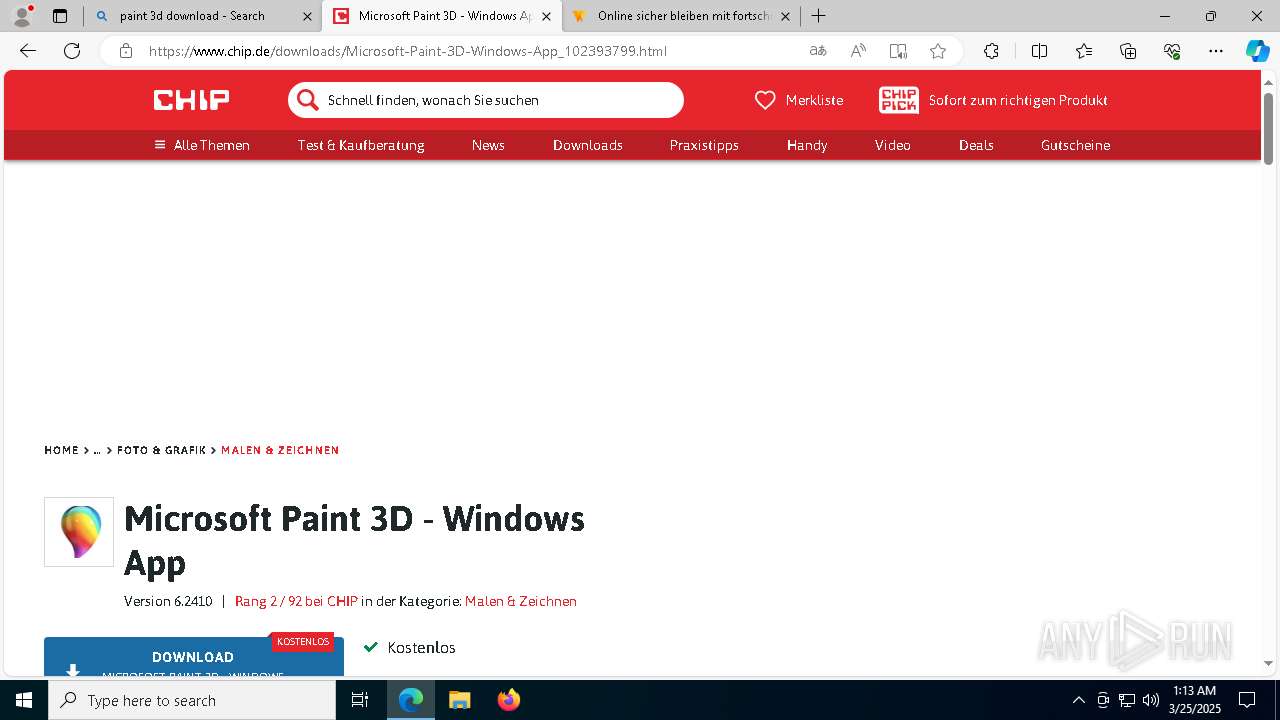This screenshot has height=720, width=1280.
Task: Open the Copilot sidebar icon
Action: click(x=1257, y=51)
